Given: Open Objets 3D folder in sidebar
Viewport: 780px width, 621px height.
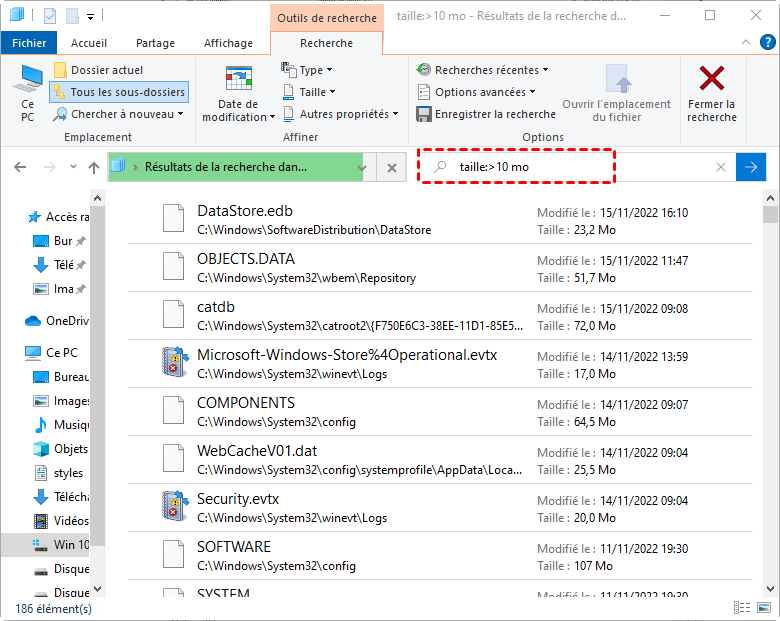Looking at the screenshot, I should [61, 449].
